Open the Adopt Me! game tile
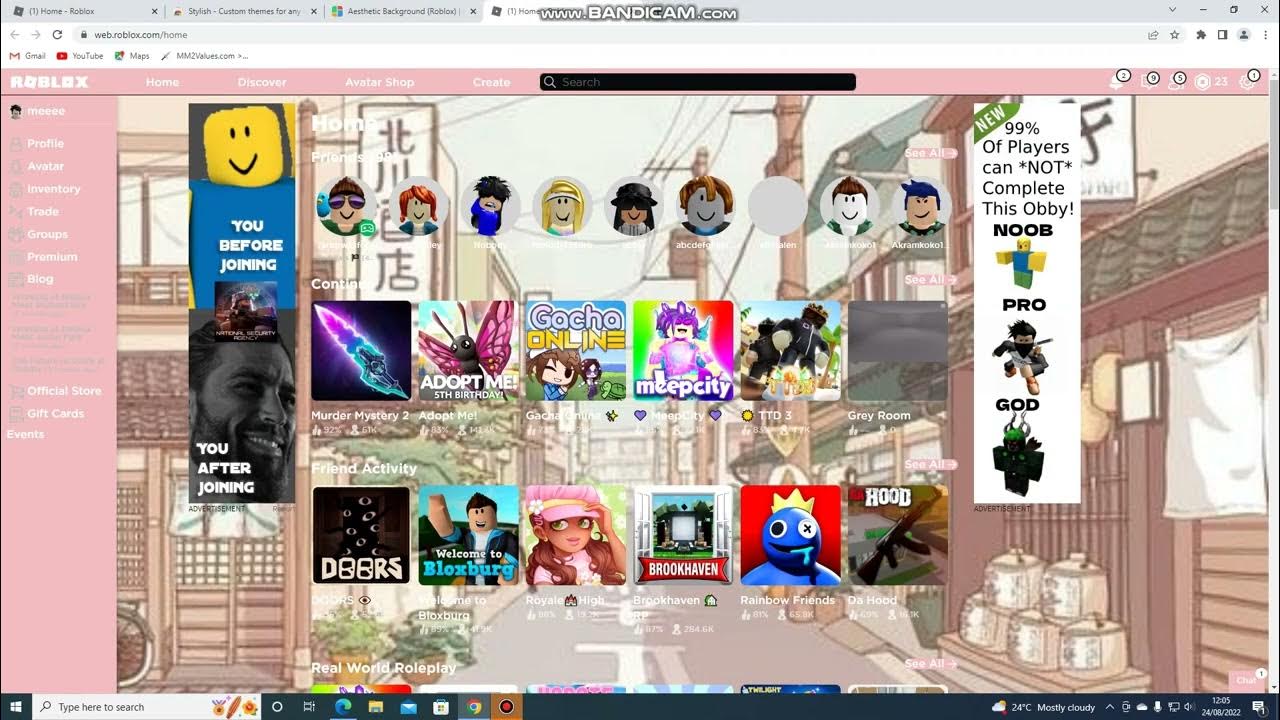This screenshot has height=720, width=1280. [x=468, y=351]
